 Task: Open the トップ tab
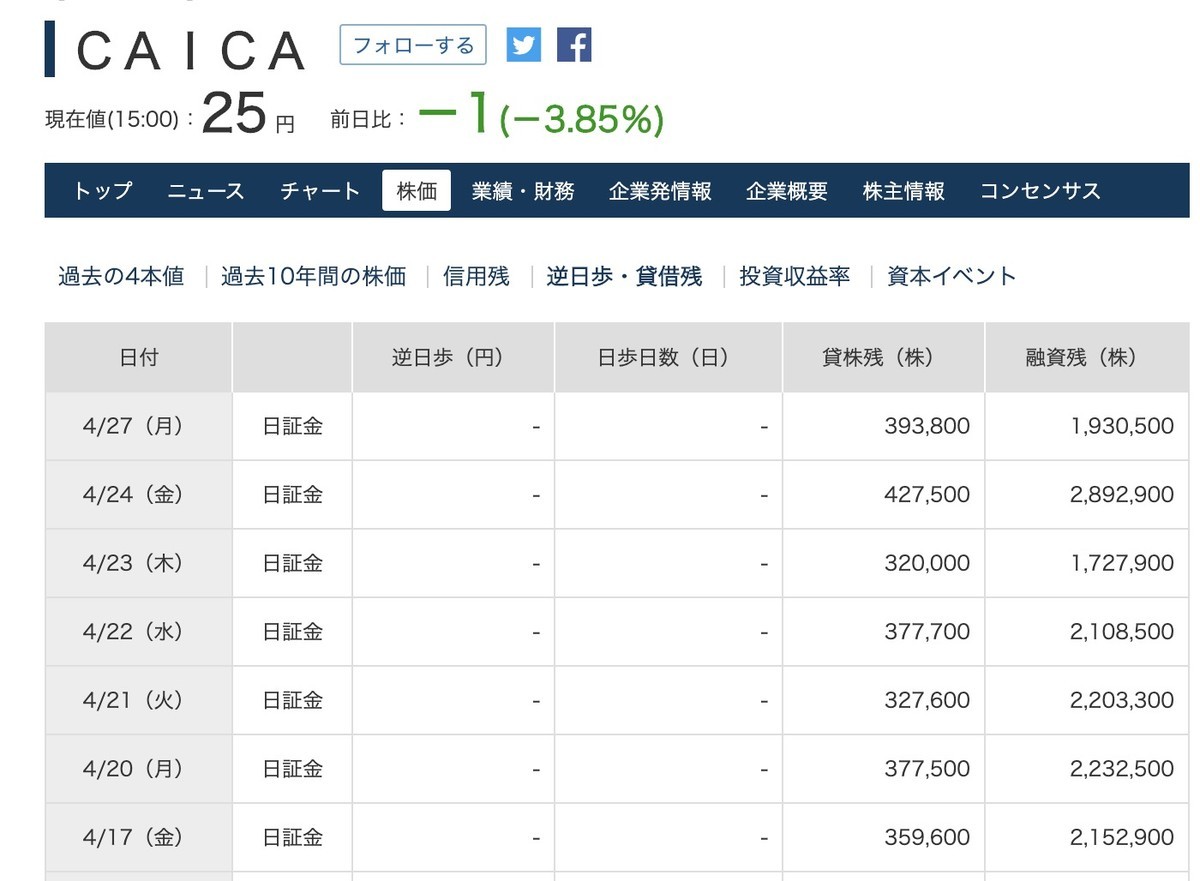[102, 191]
